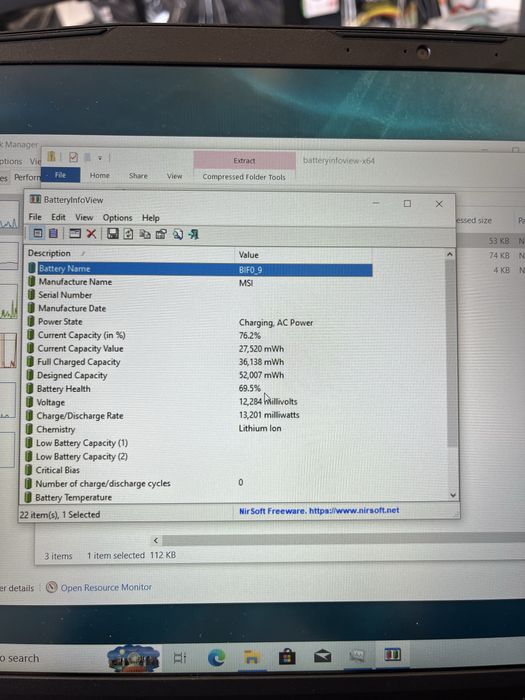
Task: Click the Save floppy disk toolbar icon
Action: [x=112, y=233]
